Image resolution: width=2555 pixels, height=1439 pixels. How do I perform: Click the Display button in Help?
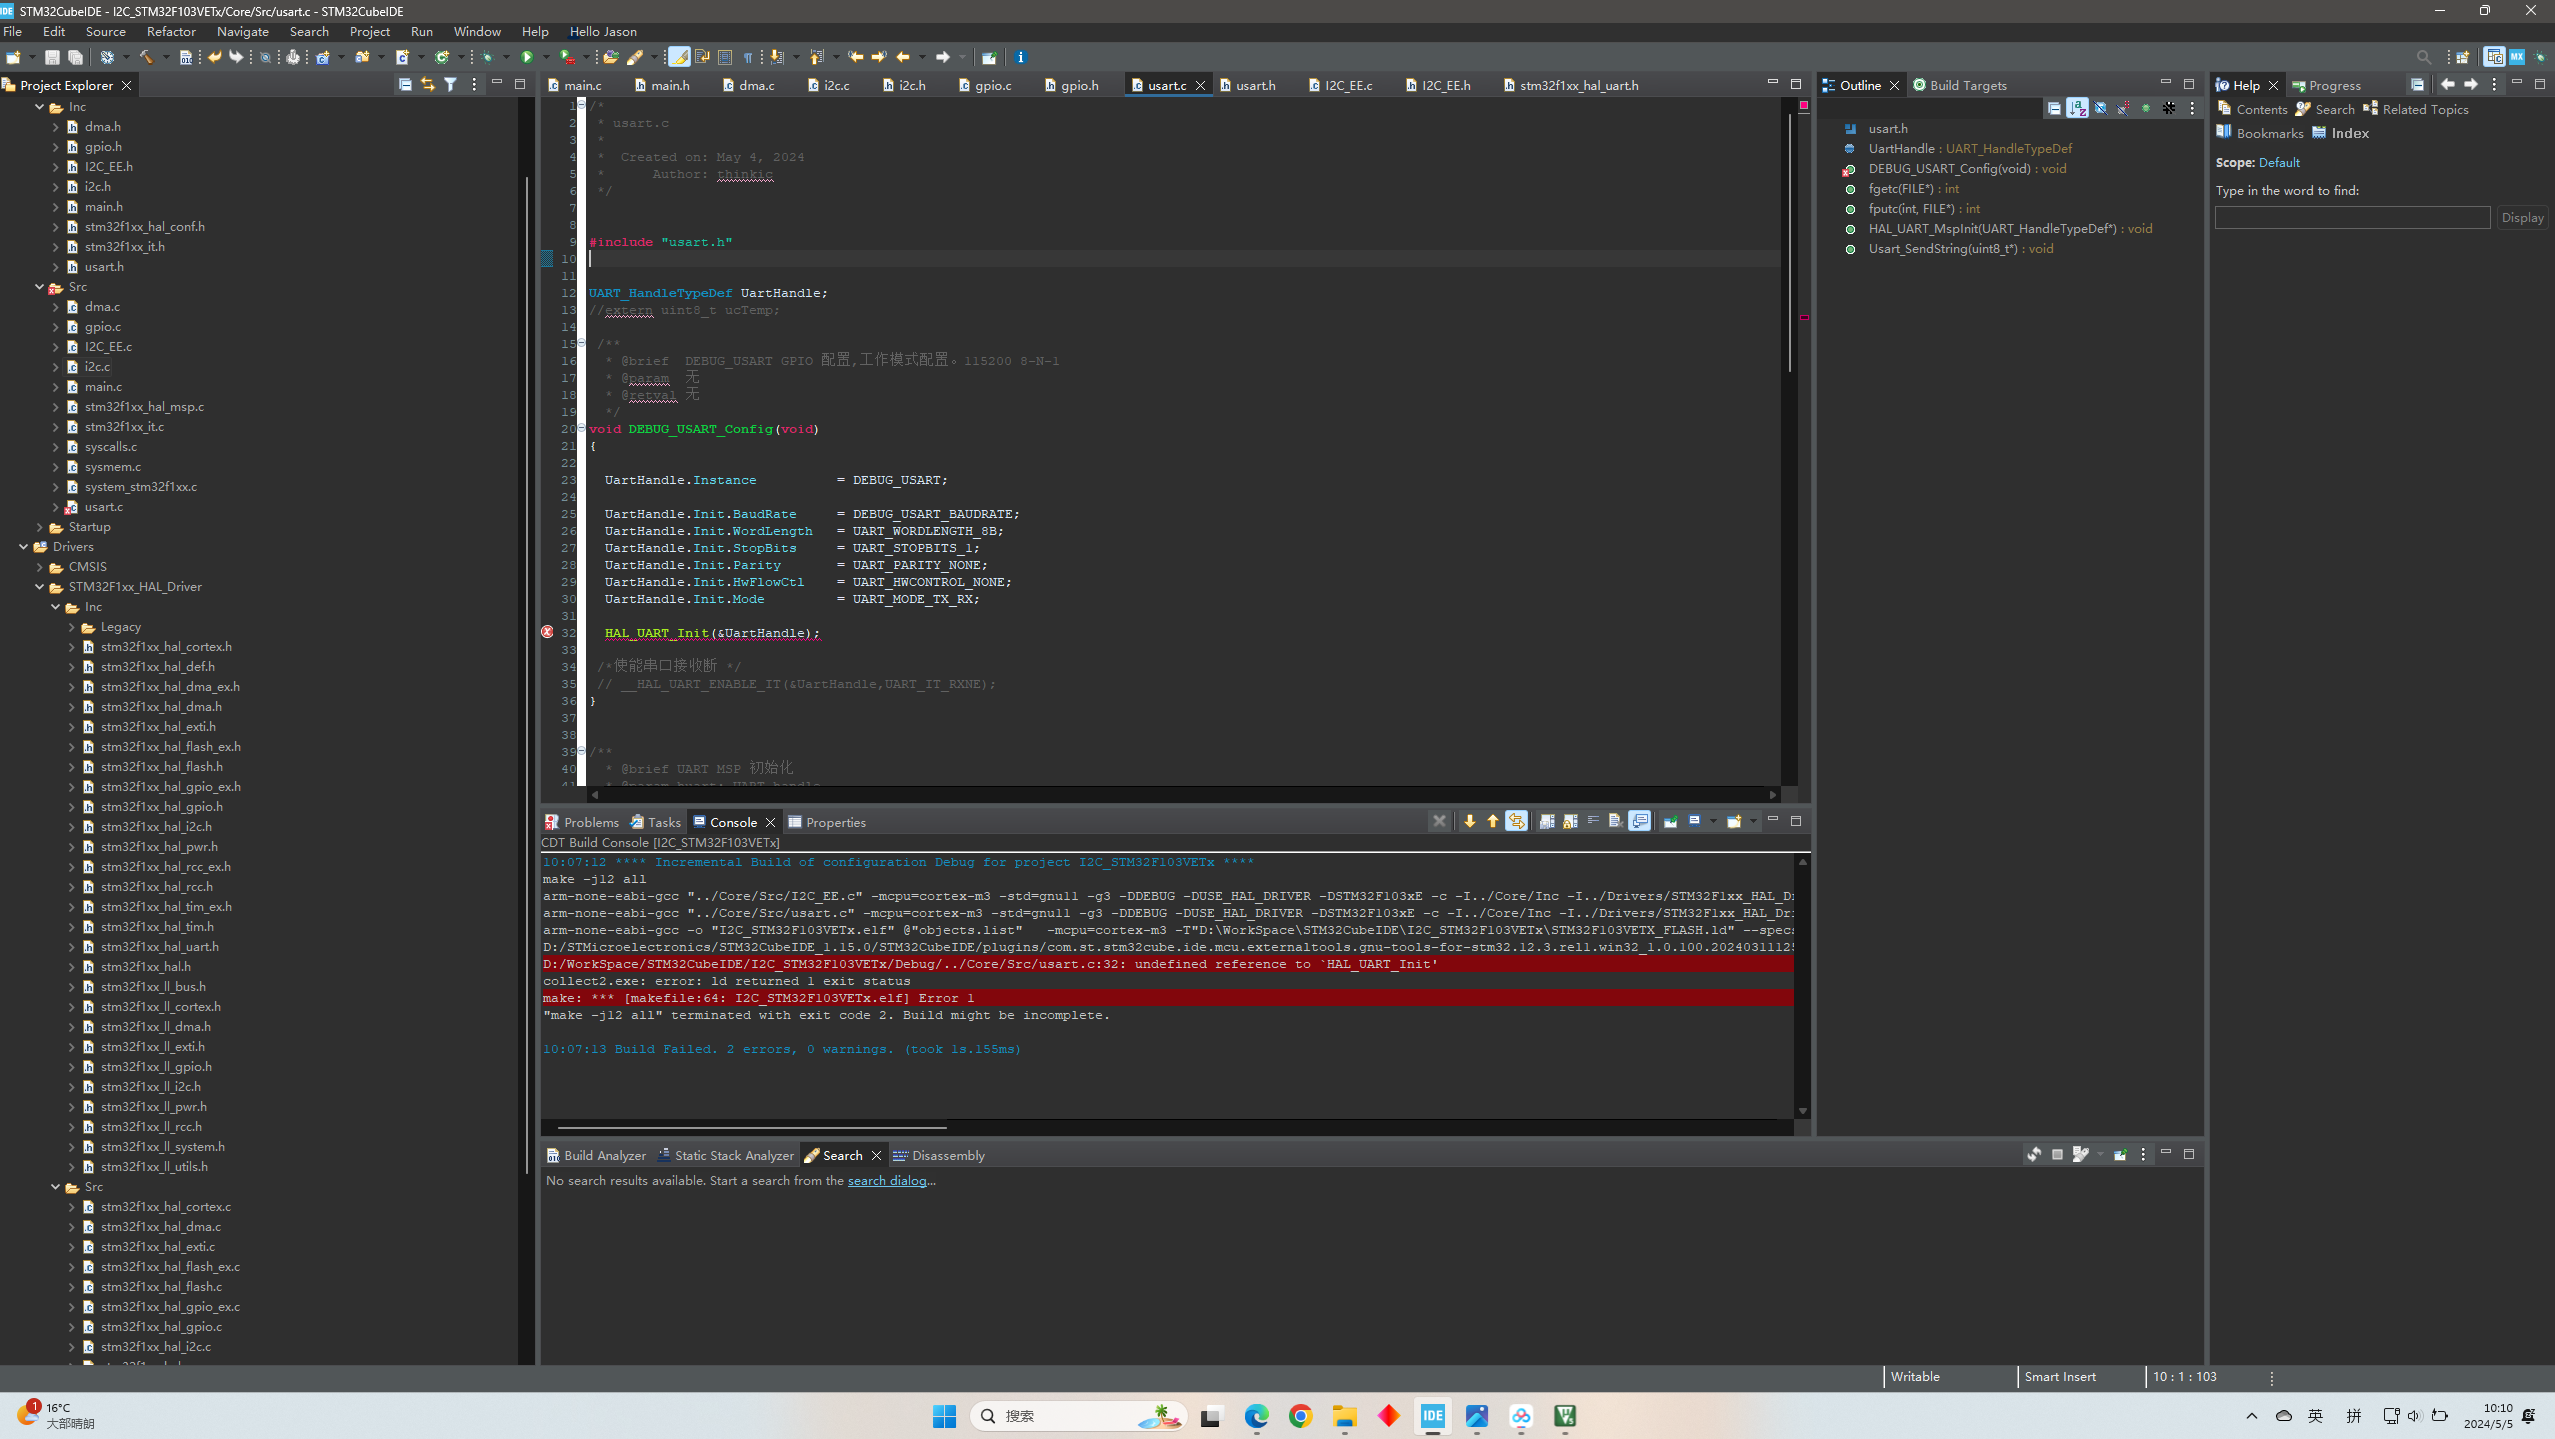[x=2522, y=217]
